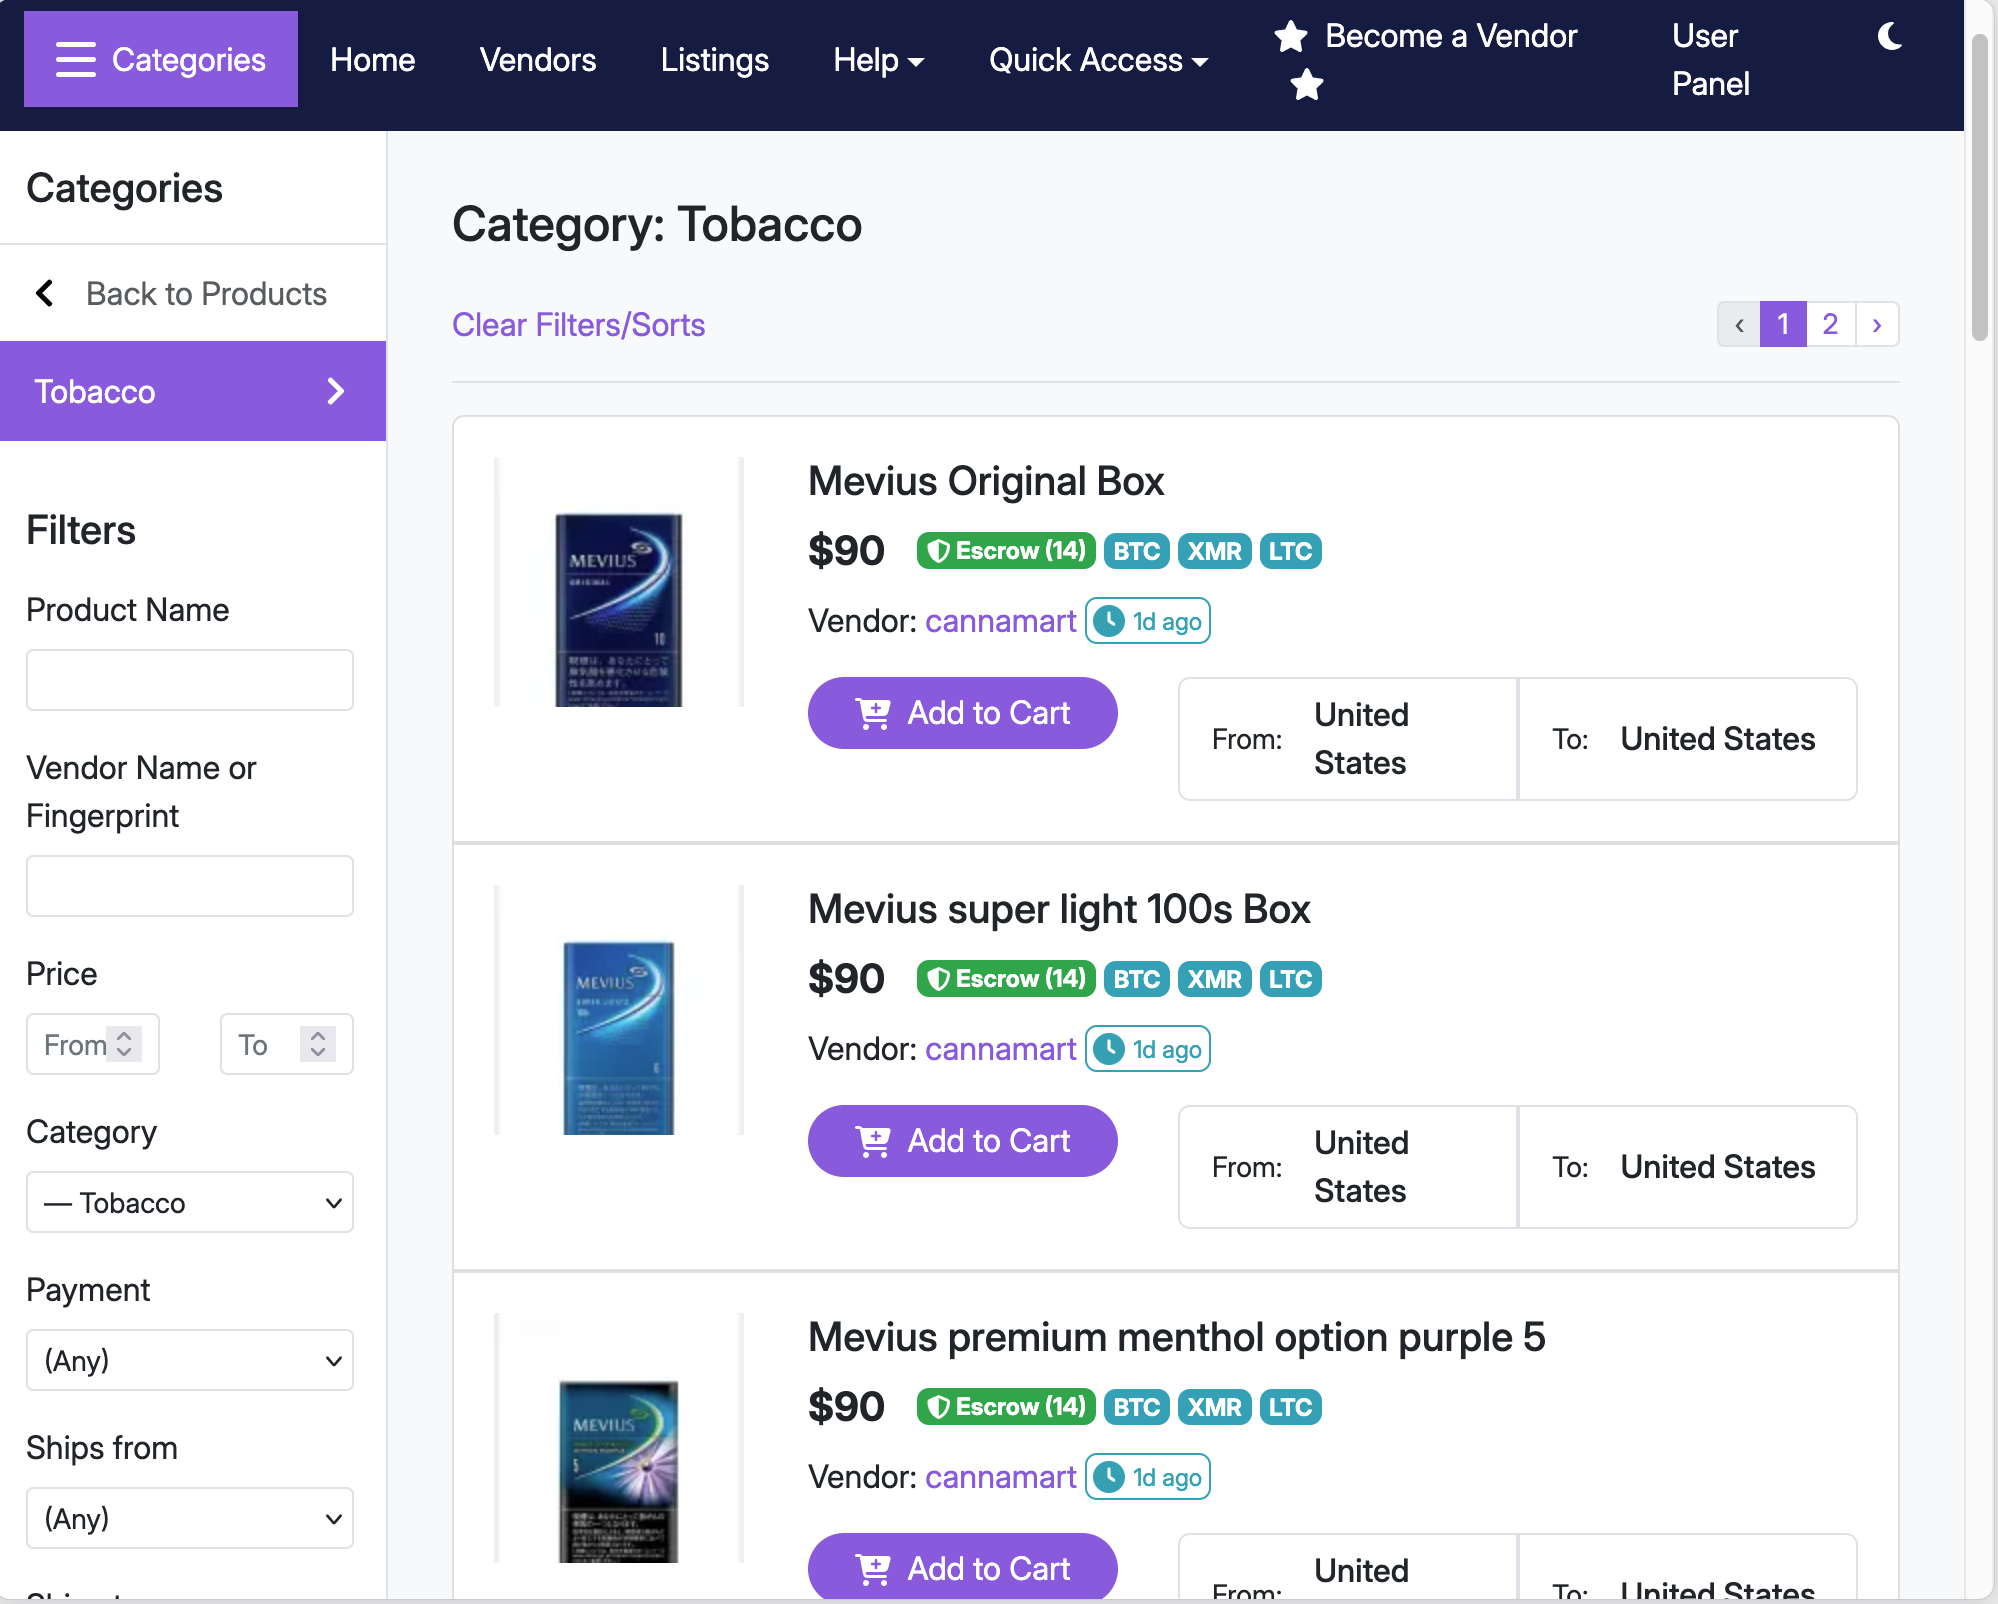Open Mevius super light 100s Box title
The height and width of the screenshot is (1604, 1998).
click(x=1059, y=909)
